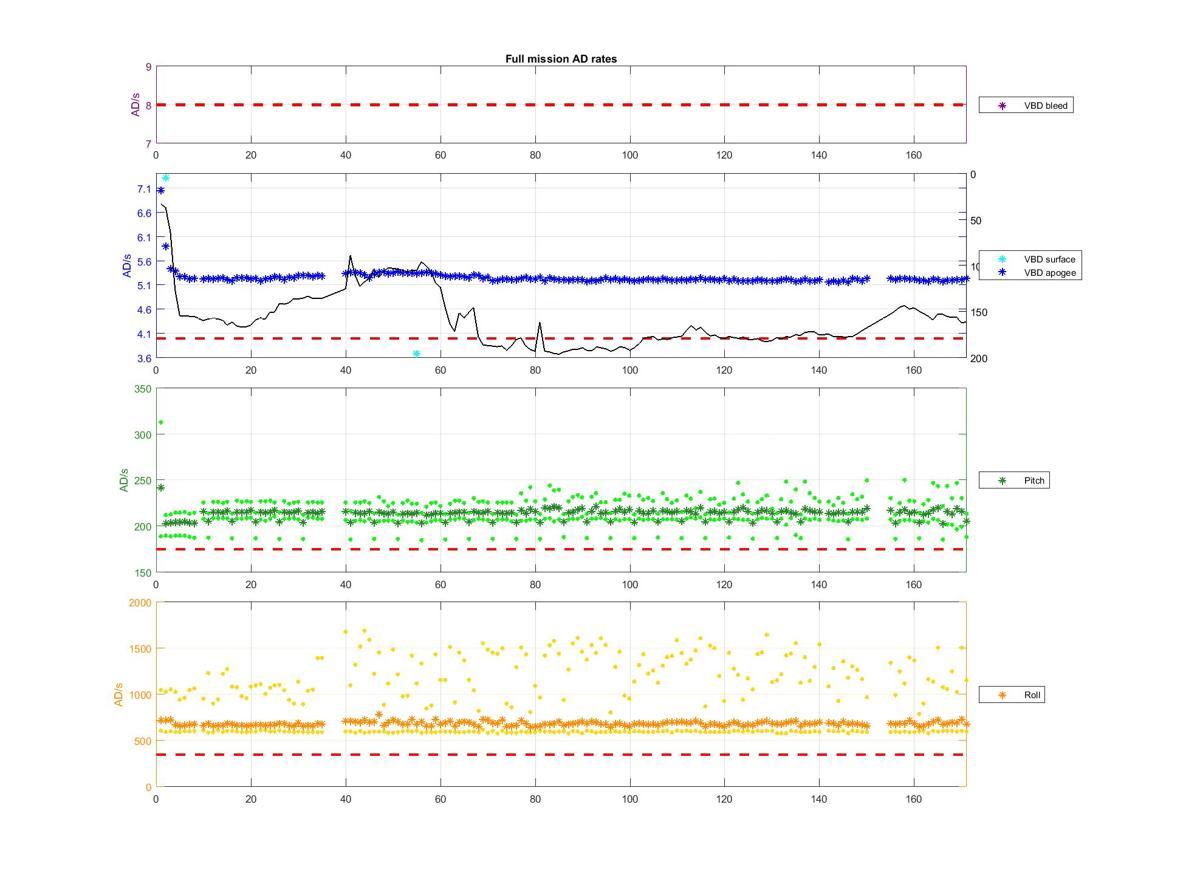This screenshot has height=885, width=1200.
Task: Click y-axis tick 1500 in Roll plot
Action: (x=140, y=649)
